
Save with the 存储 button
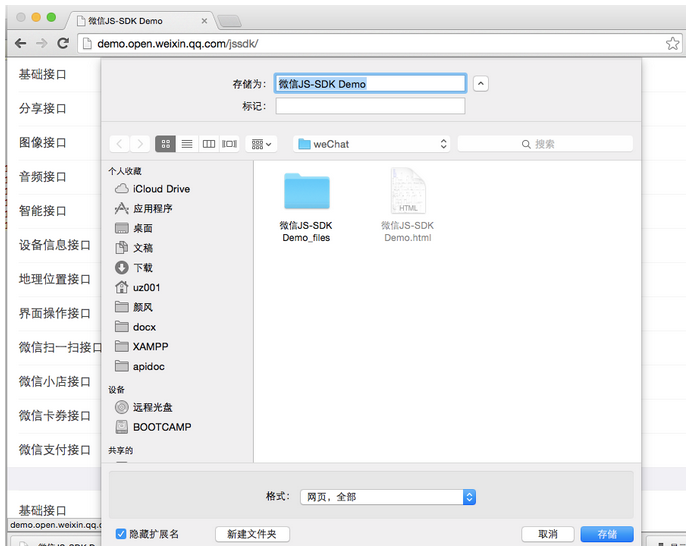[607, 534]
